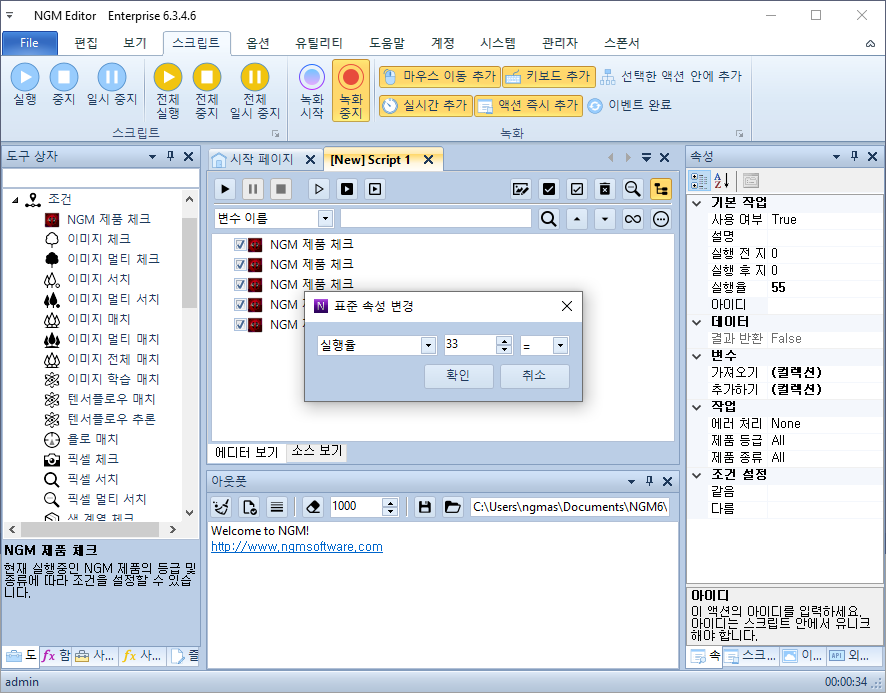This screenshot has height=693, width=886.
Task: Switch to 소스 보기 tab
Action: 317,451
